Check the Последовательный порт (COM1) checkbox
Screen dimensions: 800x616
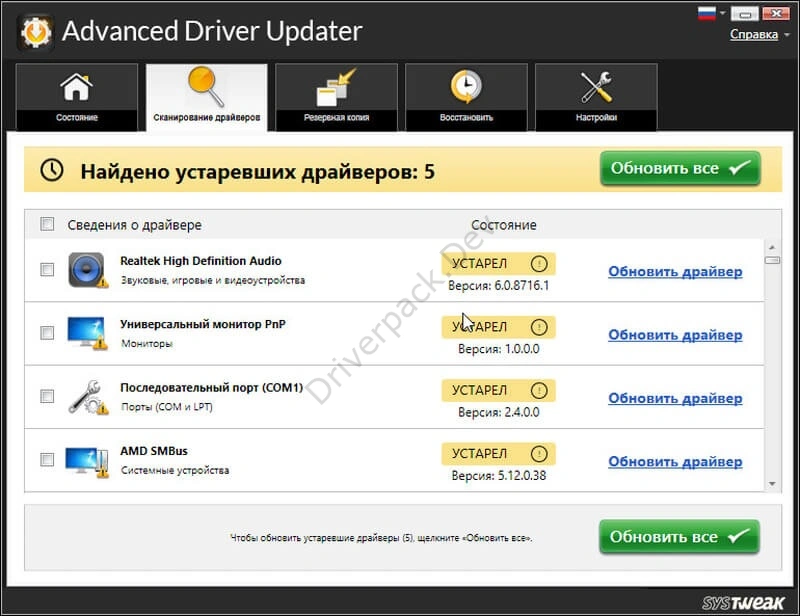pyautogui.click(x=47, y=396)
